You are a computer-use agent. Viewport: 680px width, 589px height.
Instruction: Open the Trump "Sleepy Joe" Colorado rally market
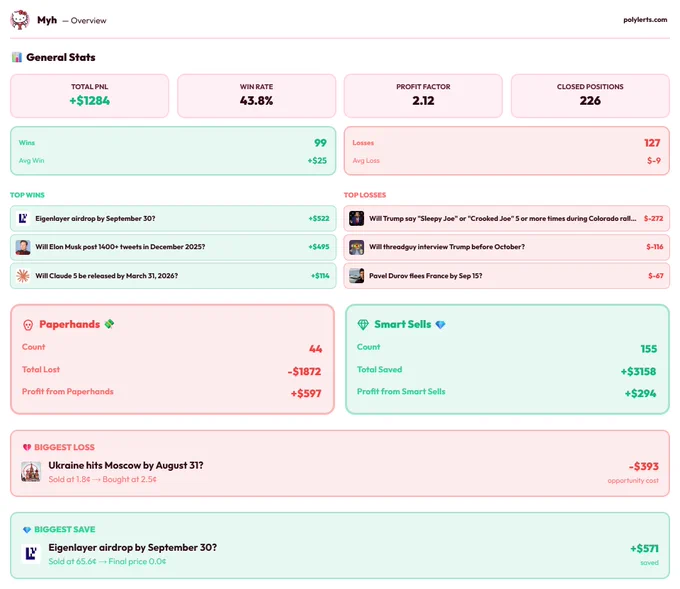507,218
